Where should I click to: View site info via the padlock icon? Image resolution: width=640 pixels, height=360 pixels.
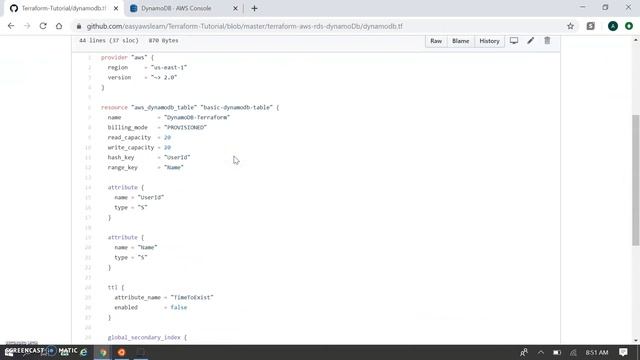click(79, 26)
